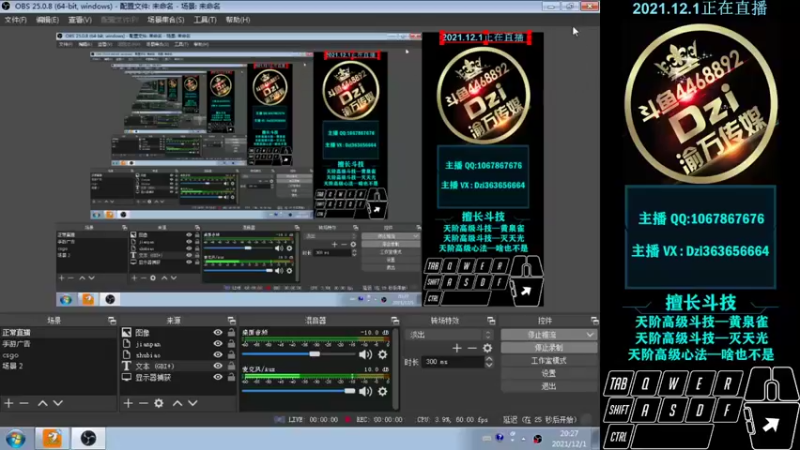
Task: Click 停止录制 button
Action: point(548,347)
